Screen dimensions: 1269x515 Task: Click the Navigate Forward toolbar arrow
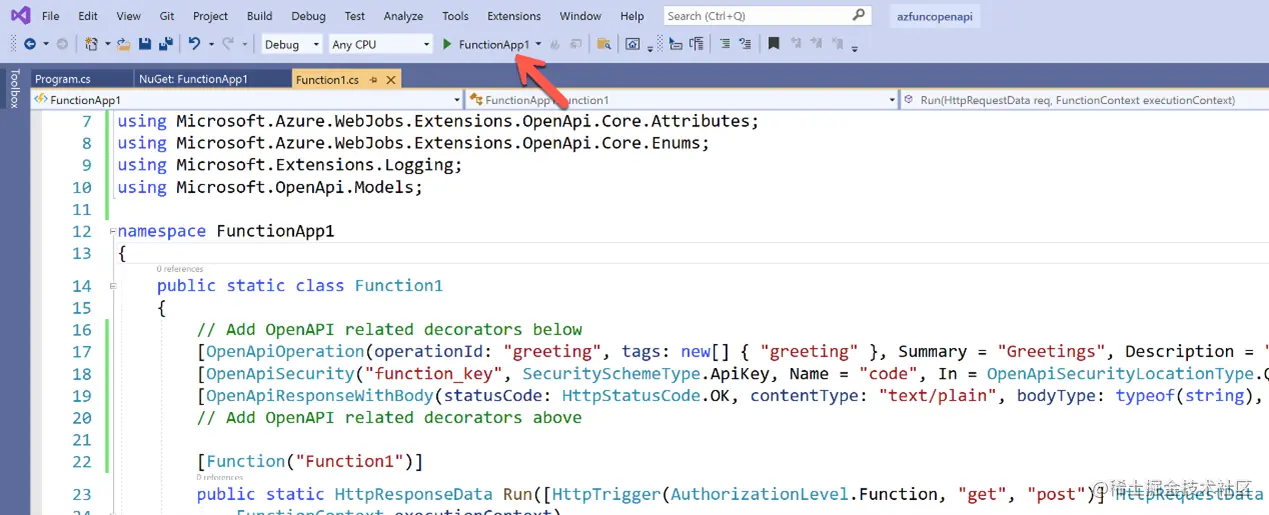(x=62, y=44)
